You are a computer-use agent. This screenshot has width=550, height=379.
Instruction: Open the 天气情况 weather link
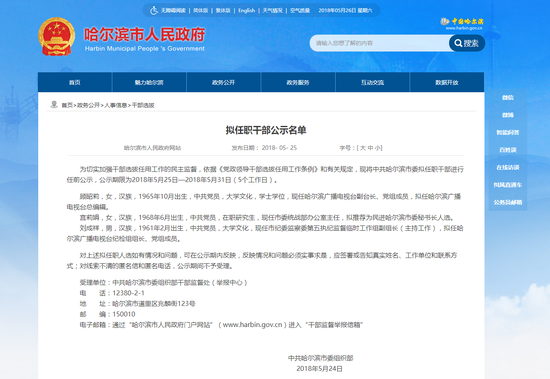click(273, 11)
